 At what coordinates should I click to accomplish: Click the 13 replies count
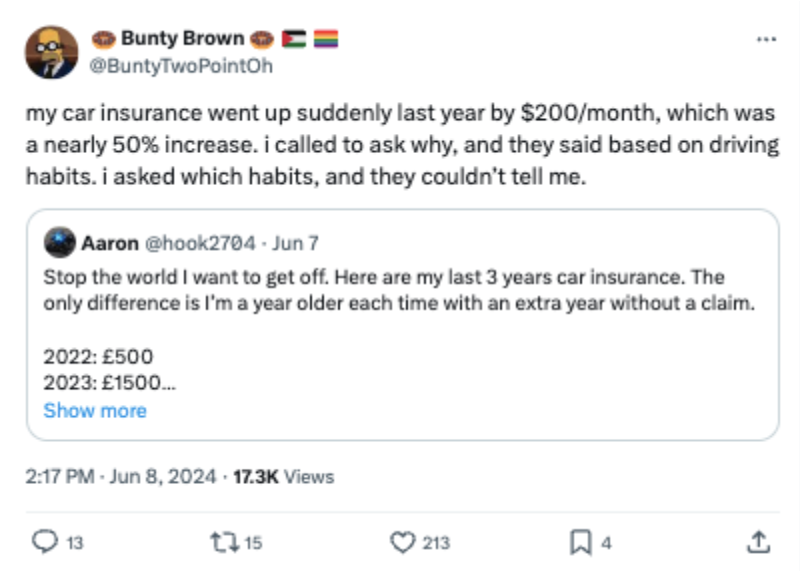tap(75, 543)
